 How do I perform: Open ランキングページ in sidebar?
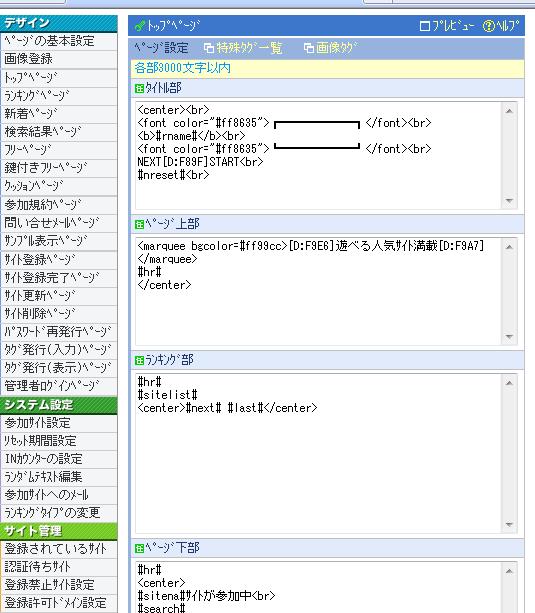pos(59,96)
